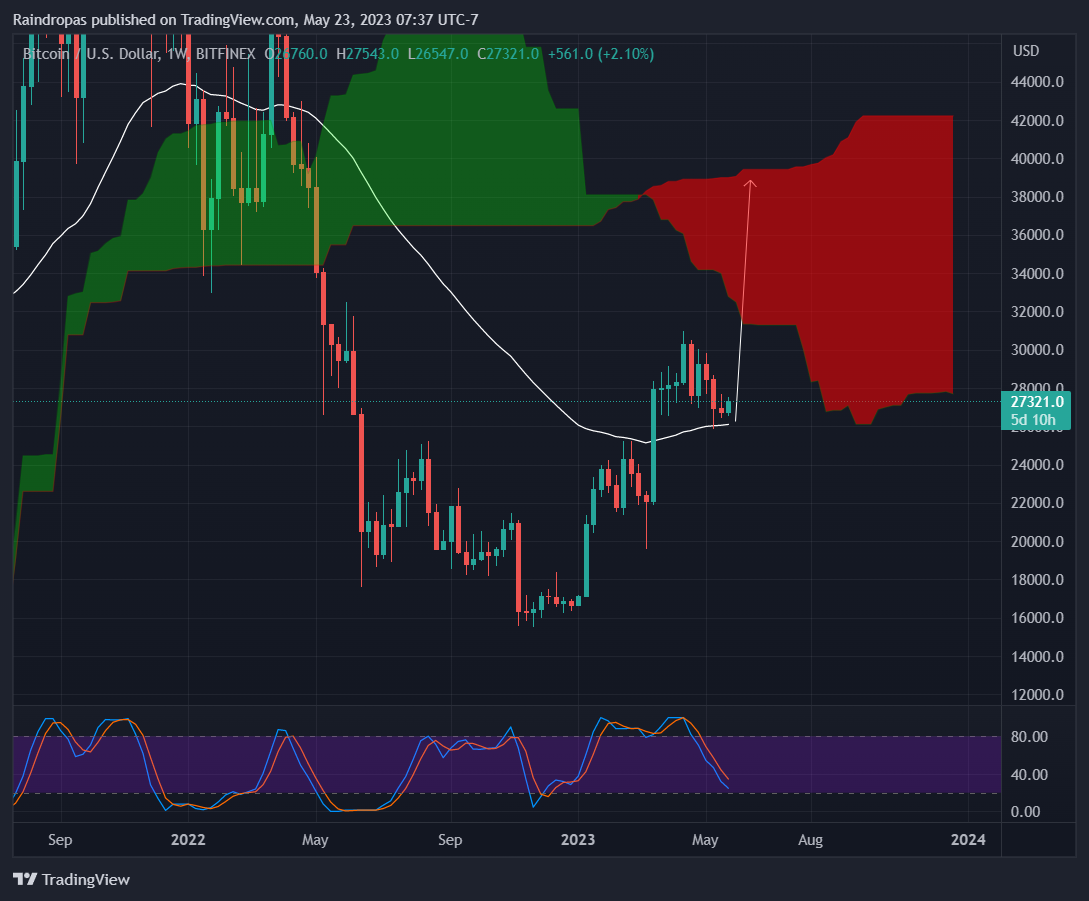This screenshot has height=901, width=1089.
Task: Click the 18000.0 price axis label
Action: (x=1037, y=580)
